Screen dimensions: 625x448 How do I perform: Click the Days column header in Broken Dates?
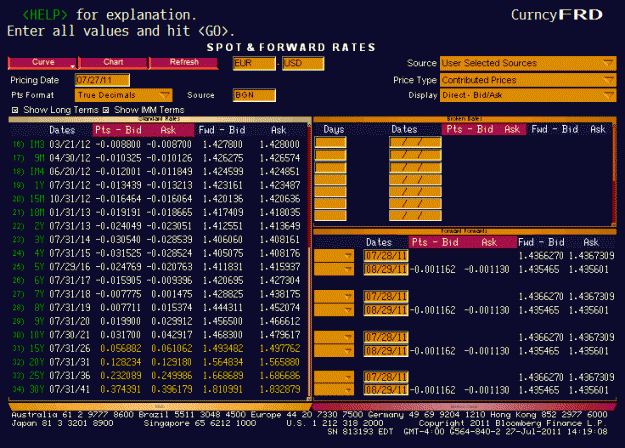click(334, 130)
